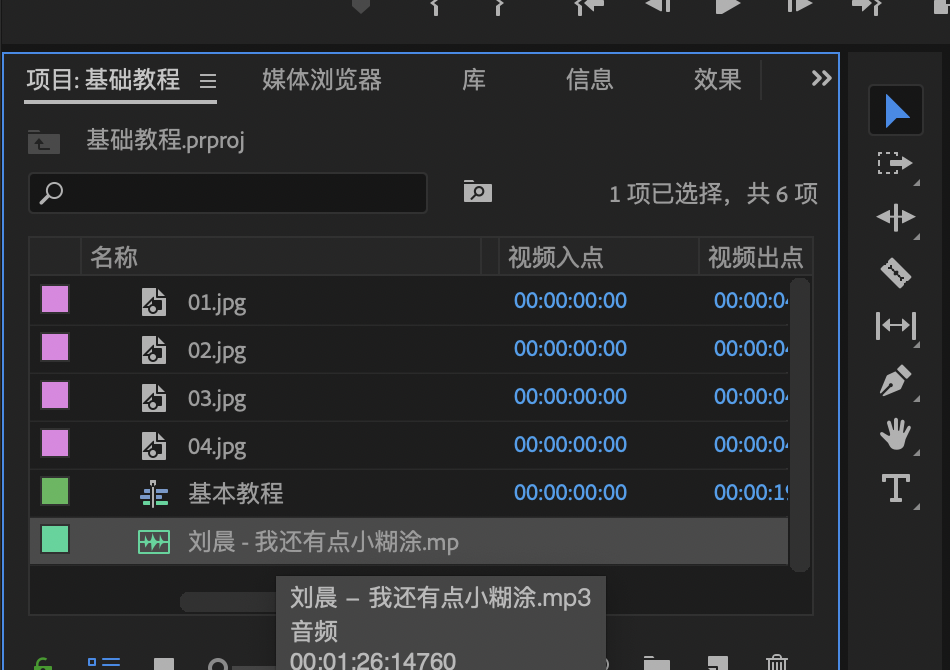Click the 02.jpg still image file icon
Screen dimensions: 950x670
153,350
